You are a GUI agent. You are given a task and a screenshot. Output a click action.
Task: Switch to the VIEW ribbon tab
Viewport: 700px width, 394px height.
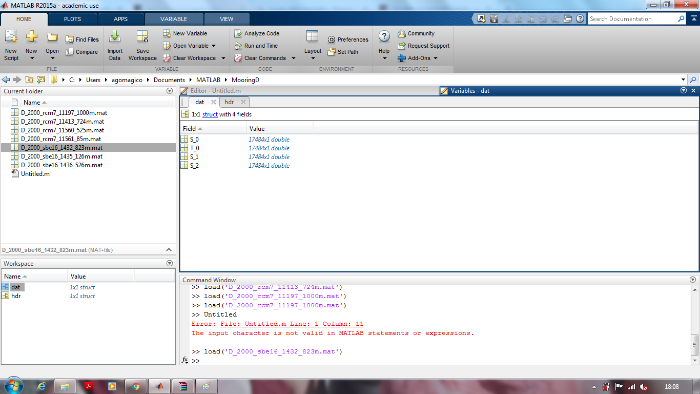point(226,19)
